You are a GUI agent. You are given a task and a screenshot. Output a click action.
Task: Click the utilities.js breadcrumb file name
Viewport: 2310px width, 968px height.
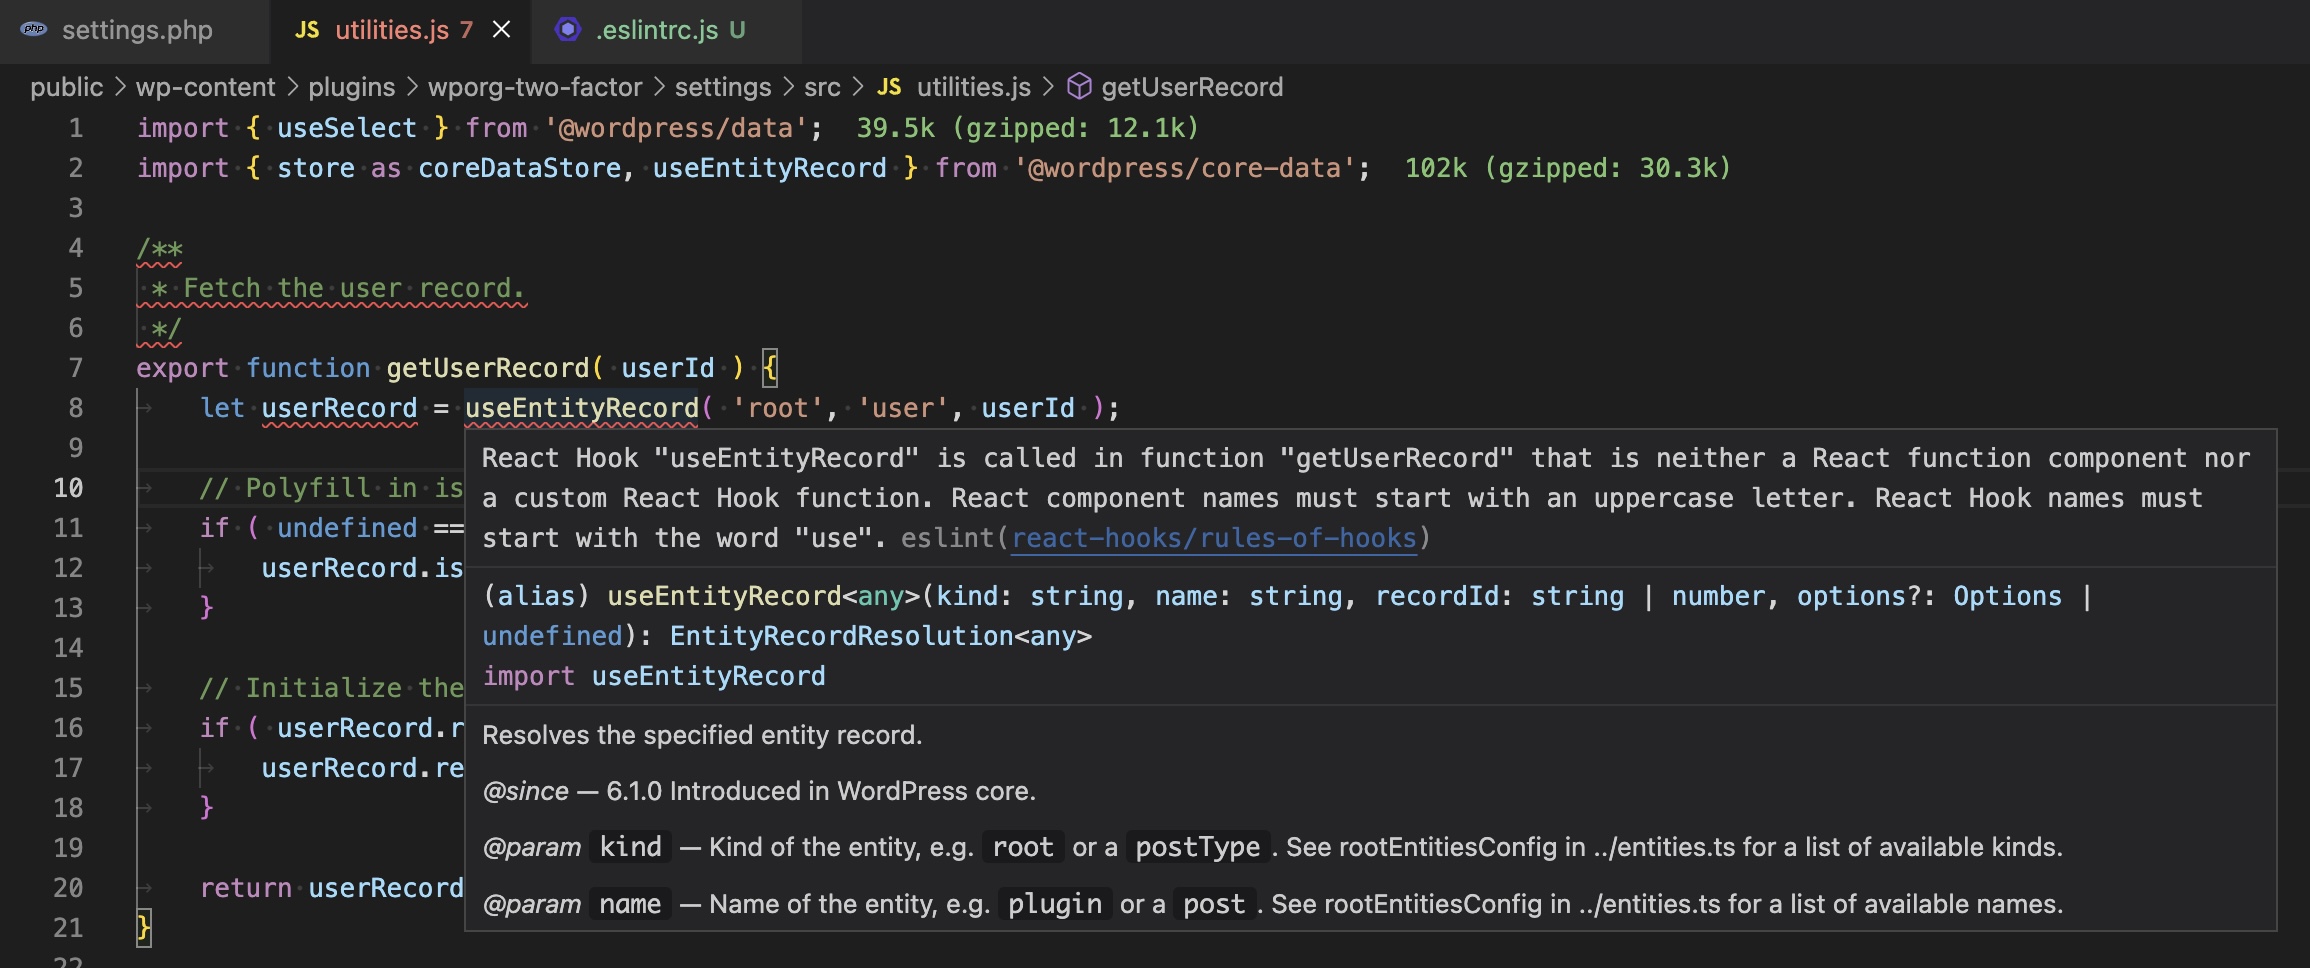click(x=974, y=87)
